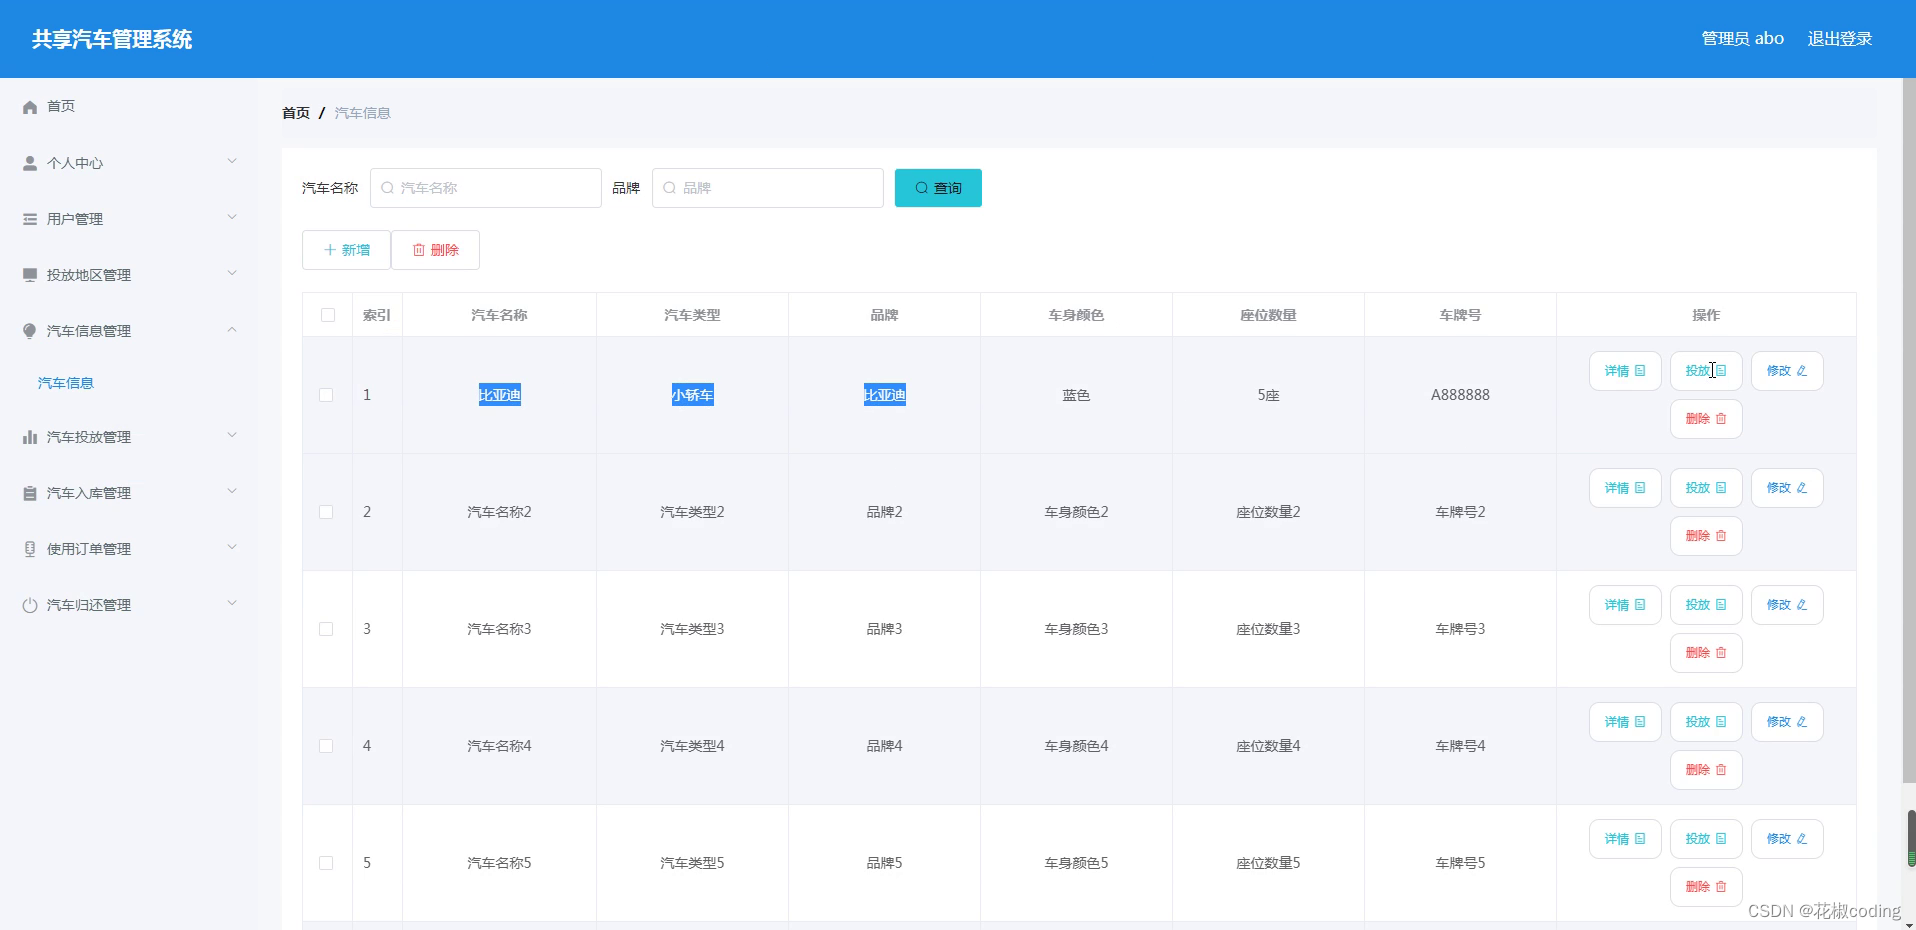Expand the 投放地区管理 menu arrow
This screenshot has width=1916, height=930.
[x=232, y=273]
